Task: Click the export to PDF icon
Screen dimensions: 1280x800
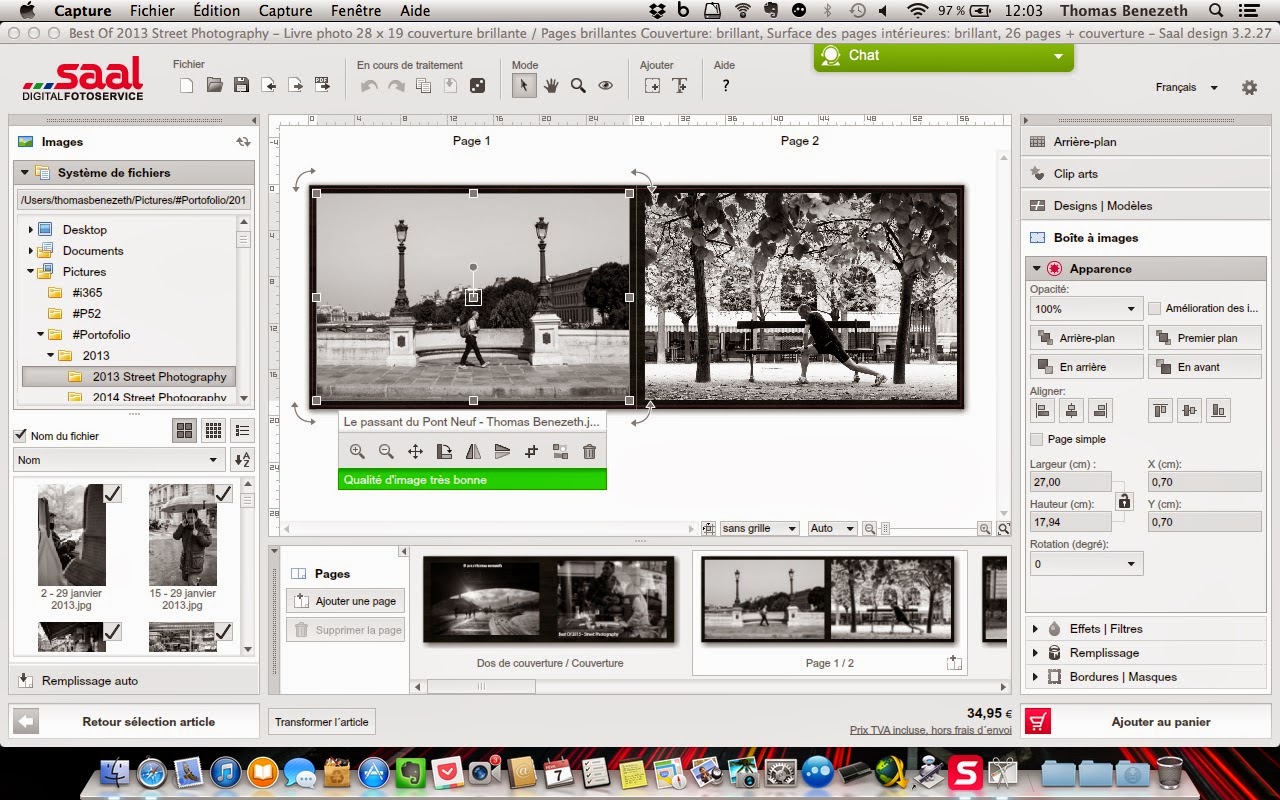Action: pos(322,86)
